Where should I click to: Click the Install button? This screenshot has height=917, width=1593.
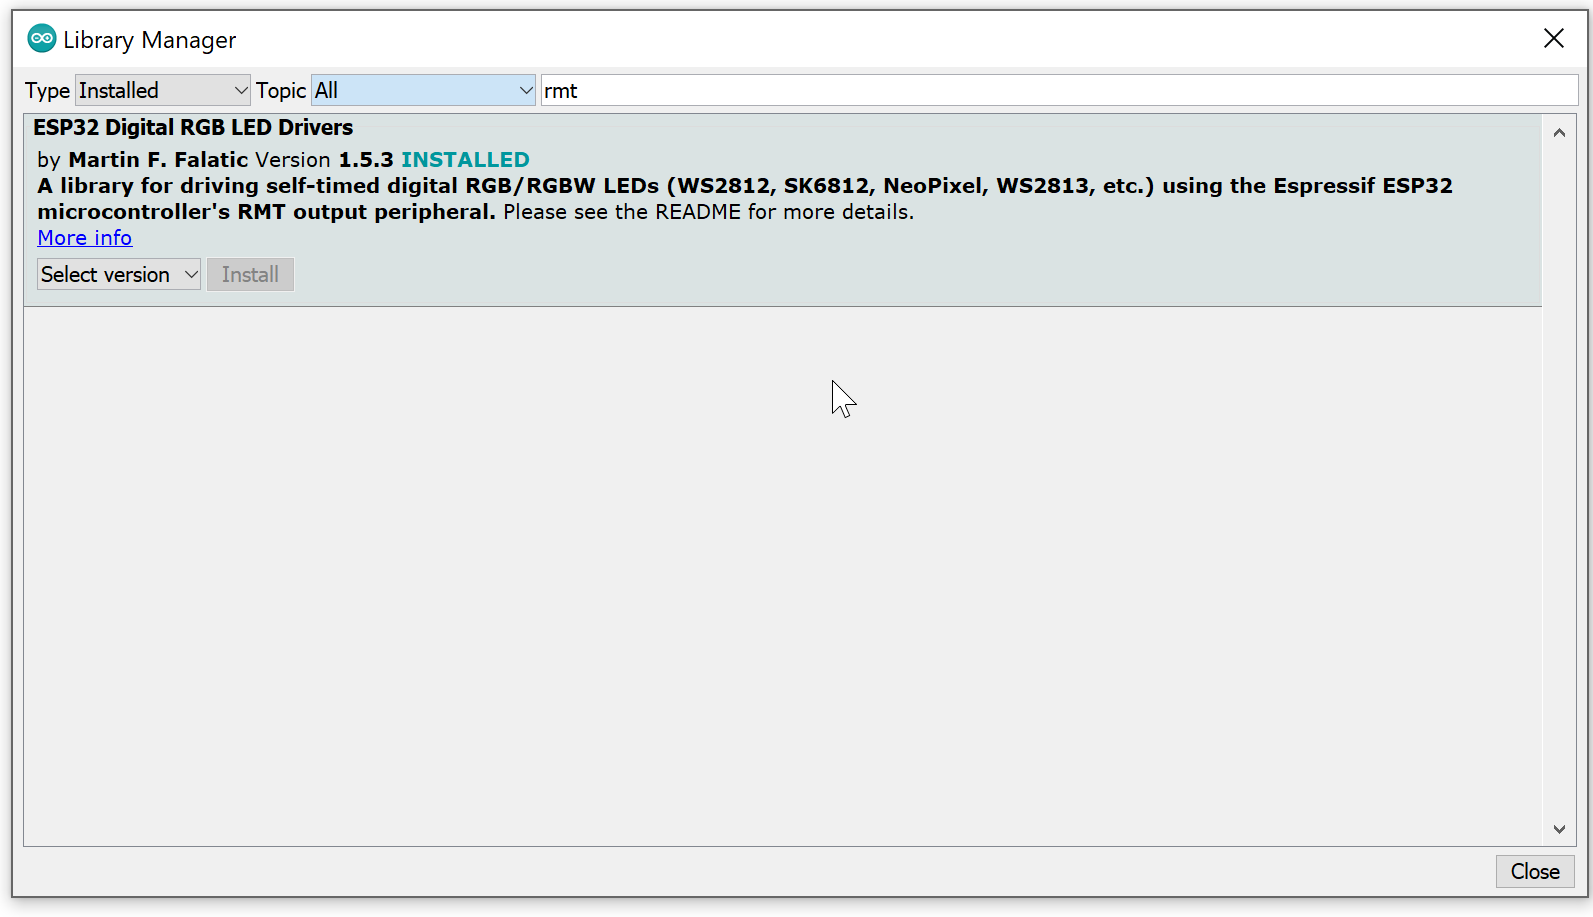coord(250,274)
